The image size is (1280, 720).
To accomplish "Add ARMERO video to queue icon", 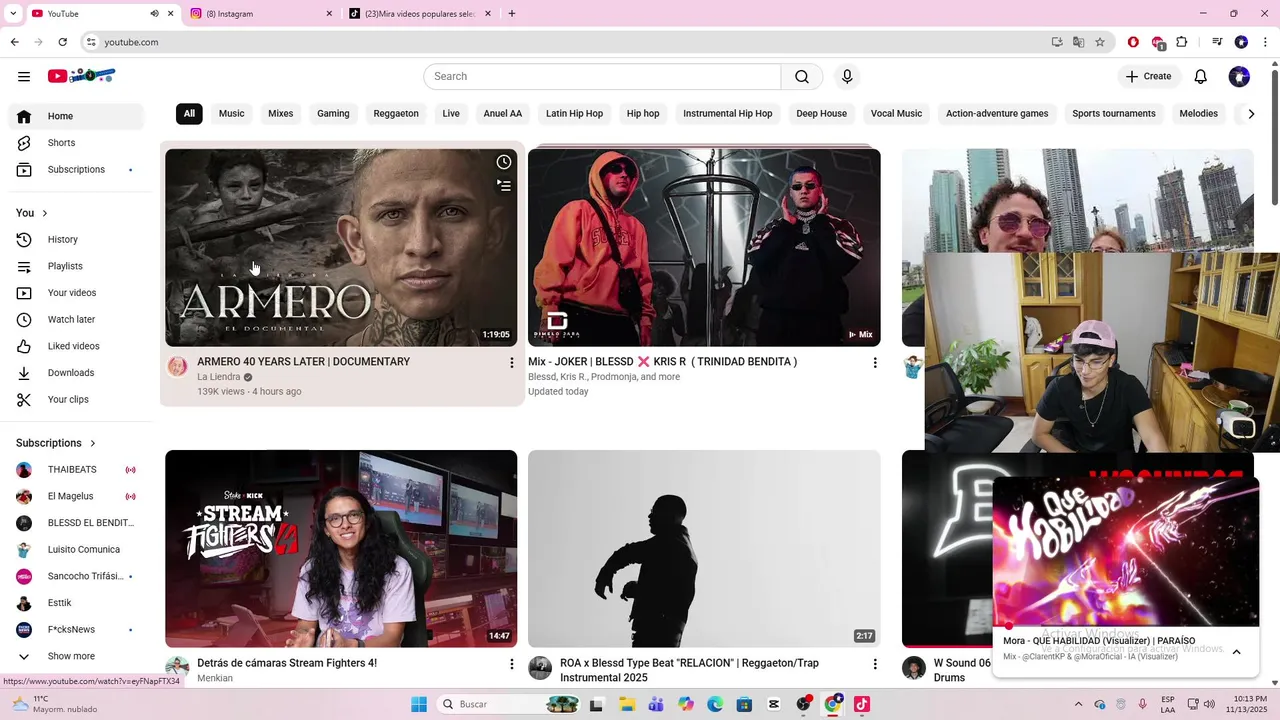I will pos(504,185).
